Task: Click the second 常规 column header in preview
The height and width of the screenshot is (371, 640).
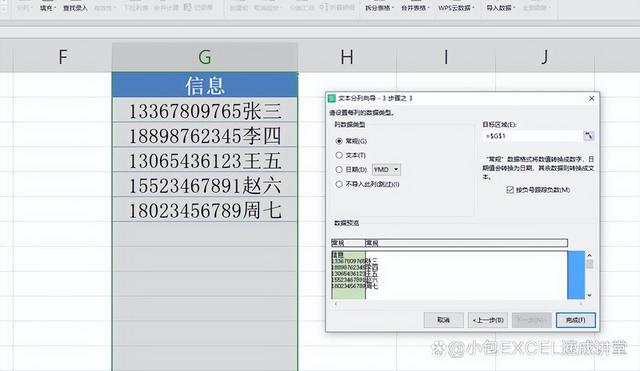Action: point(466,243)
